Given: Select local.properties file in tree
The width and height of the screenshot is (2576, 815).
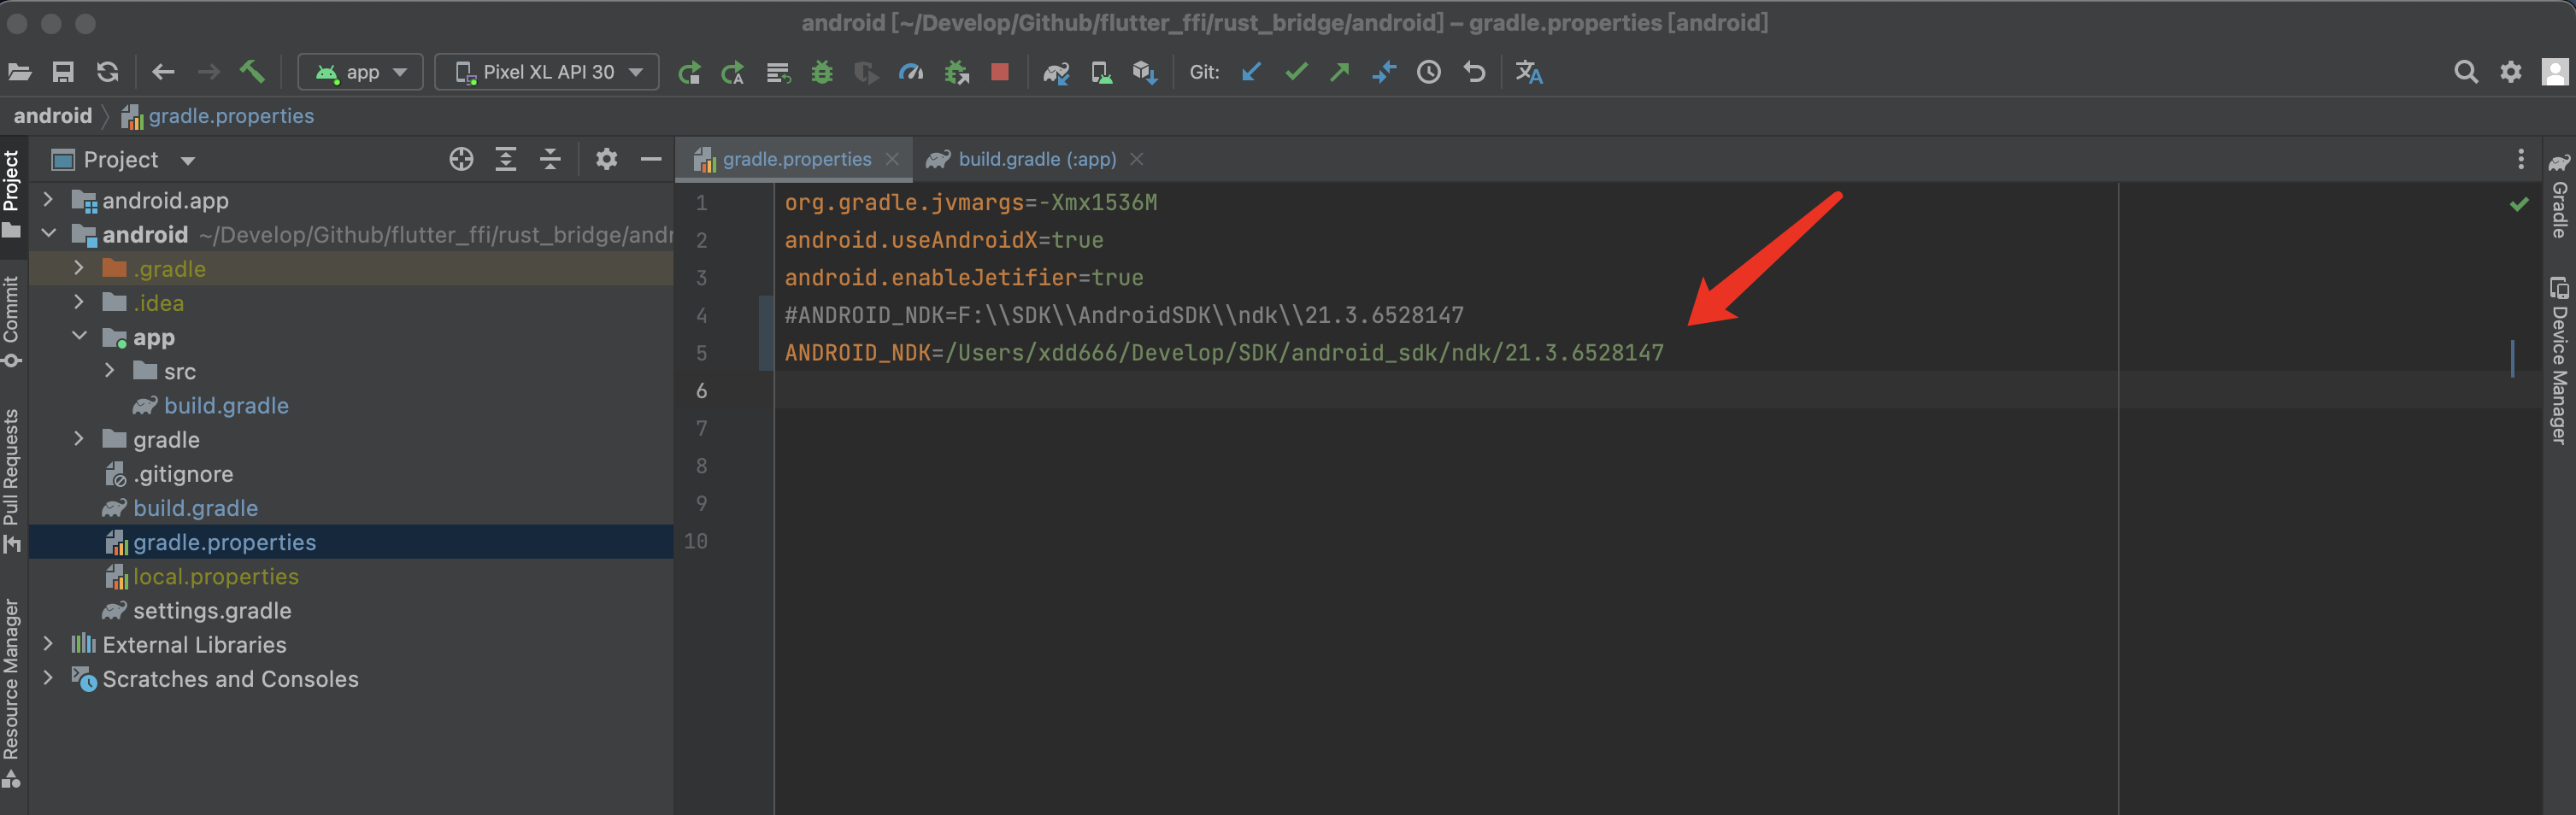Looking at the screenshot, I should click(x=216, y=576).
